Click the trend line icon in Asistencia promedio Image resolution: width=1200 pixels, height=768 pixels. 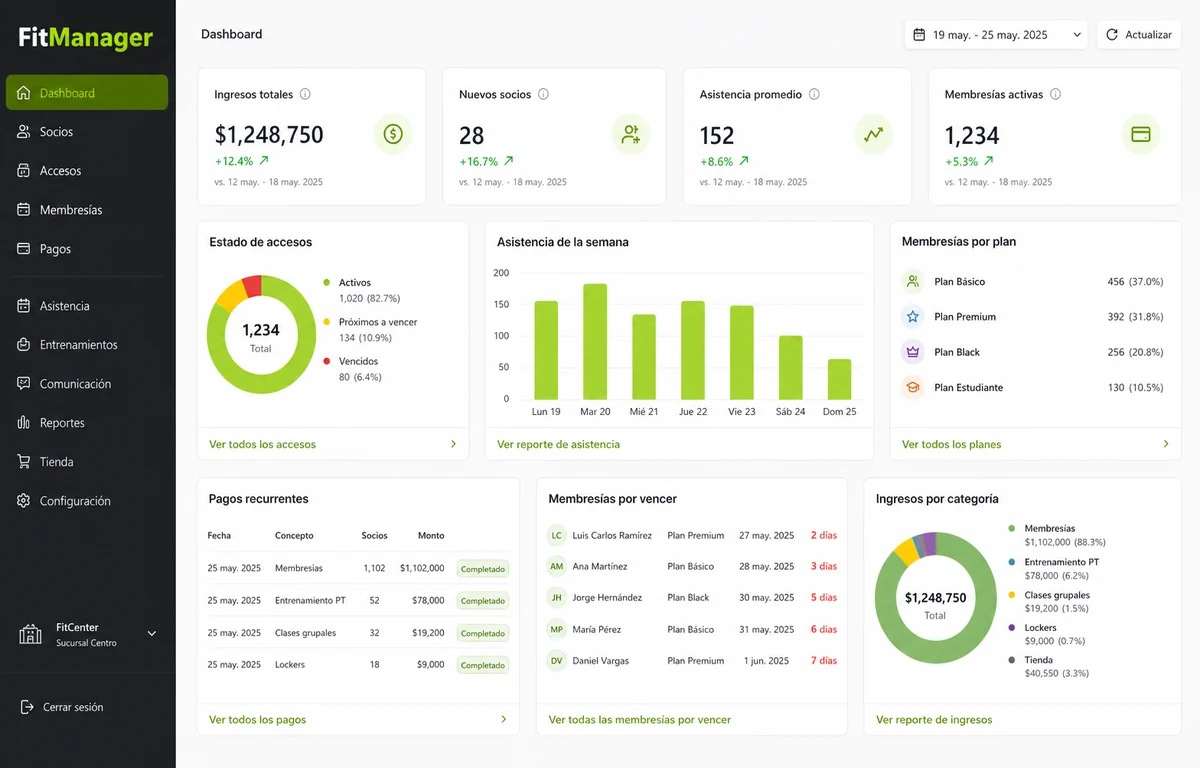click(x=874, y=134)
